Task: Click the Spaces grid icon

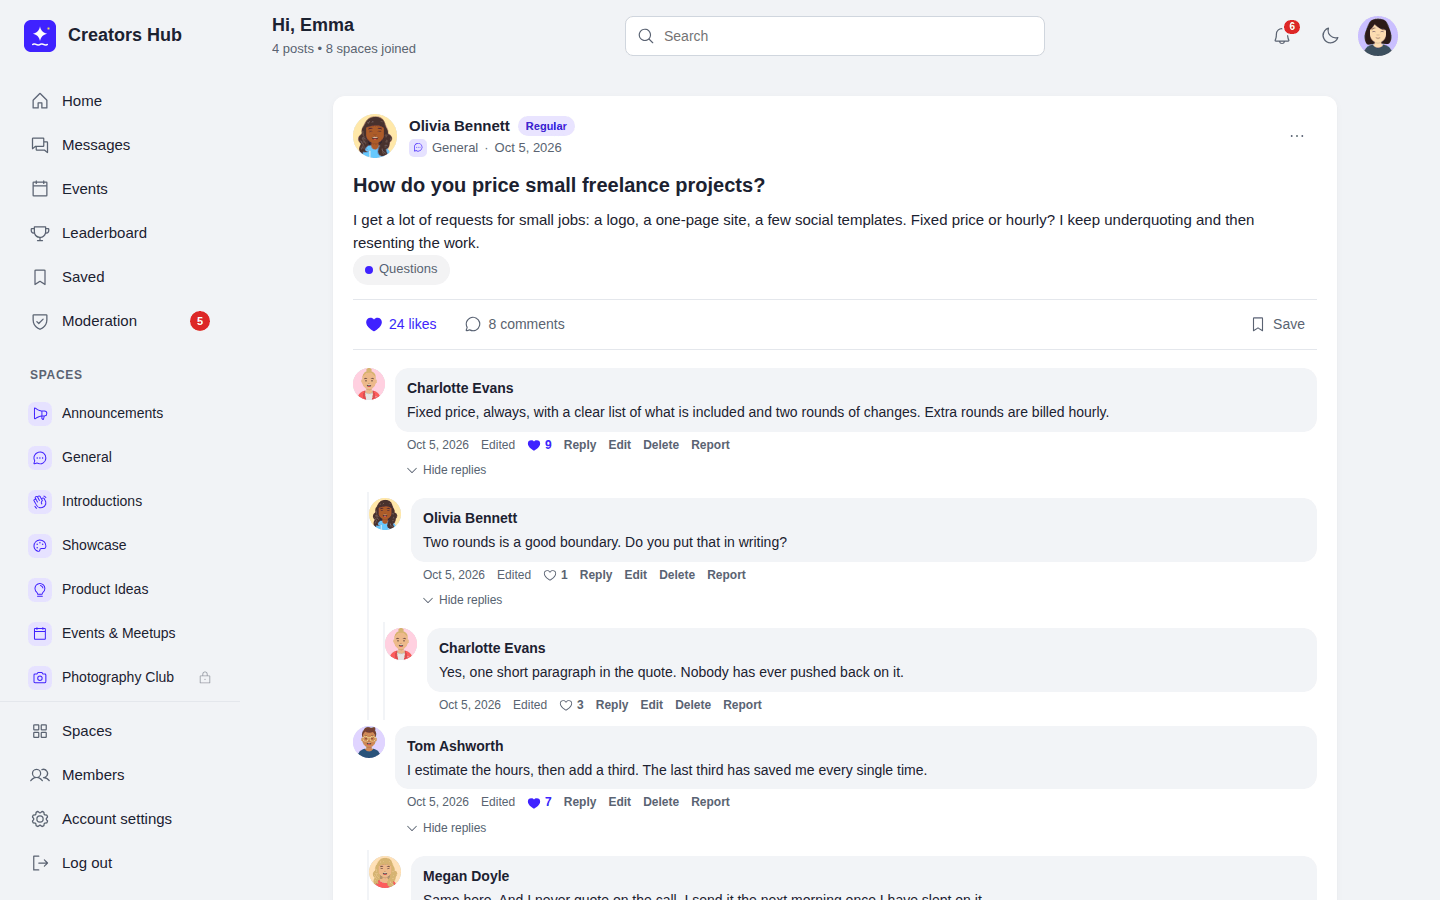Action: [x=40, y=731]
